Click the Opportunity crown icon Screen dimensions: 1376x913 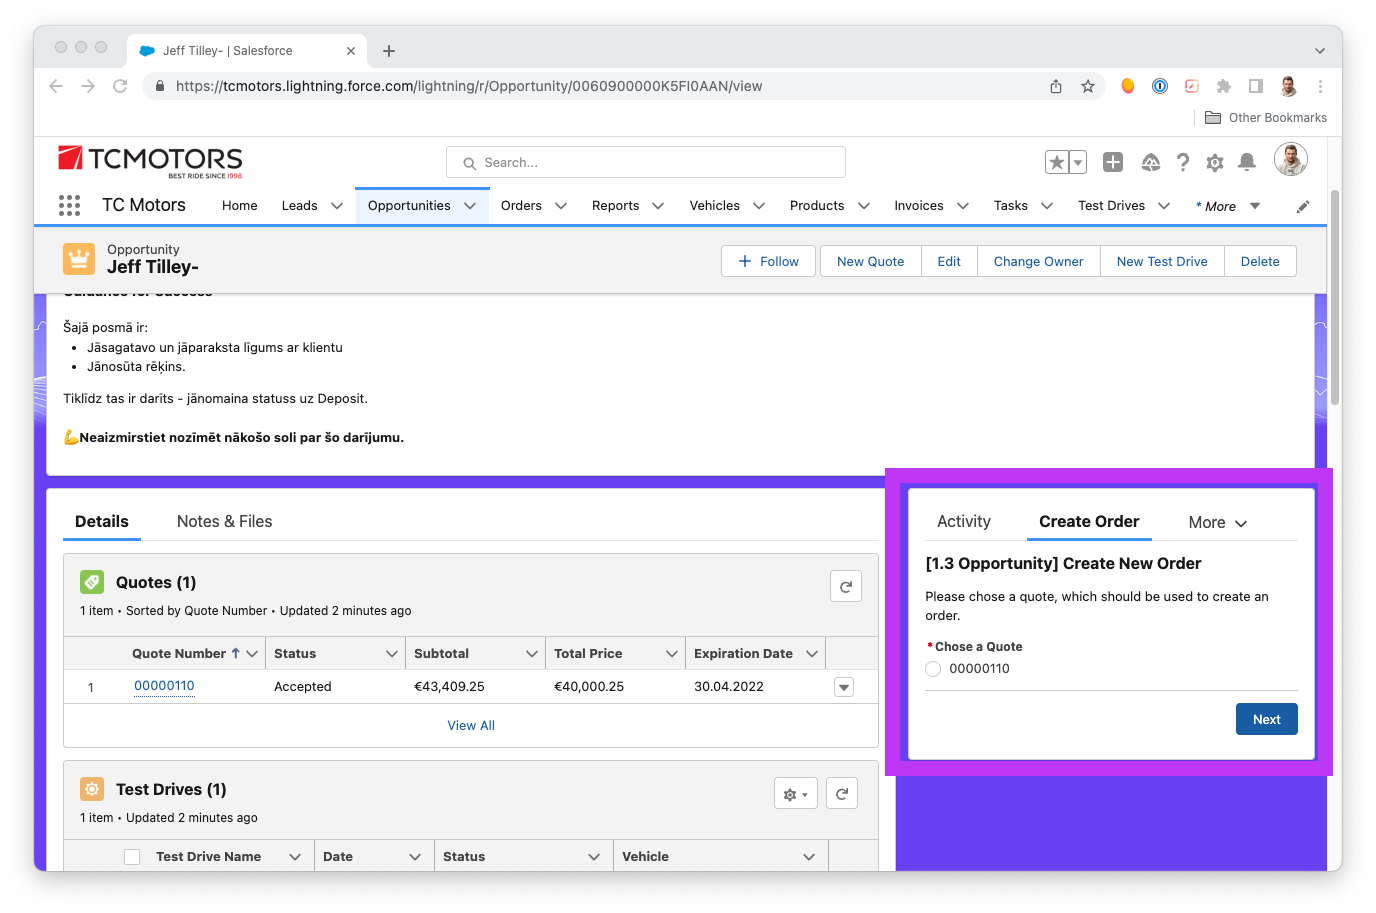point(79,259)
